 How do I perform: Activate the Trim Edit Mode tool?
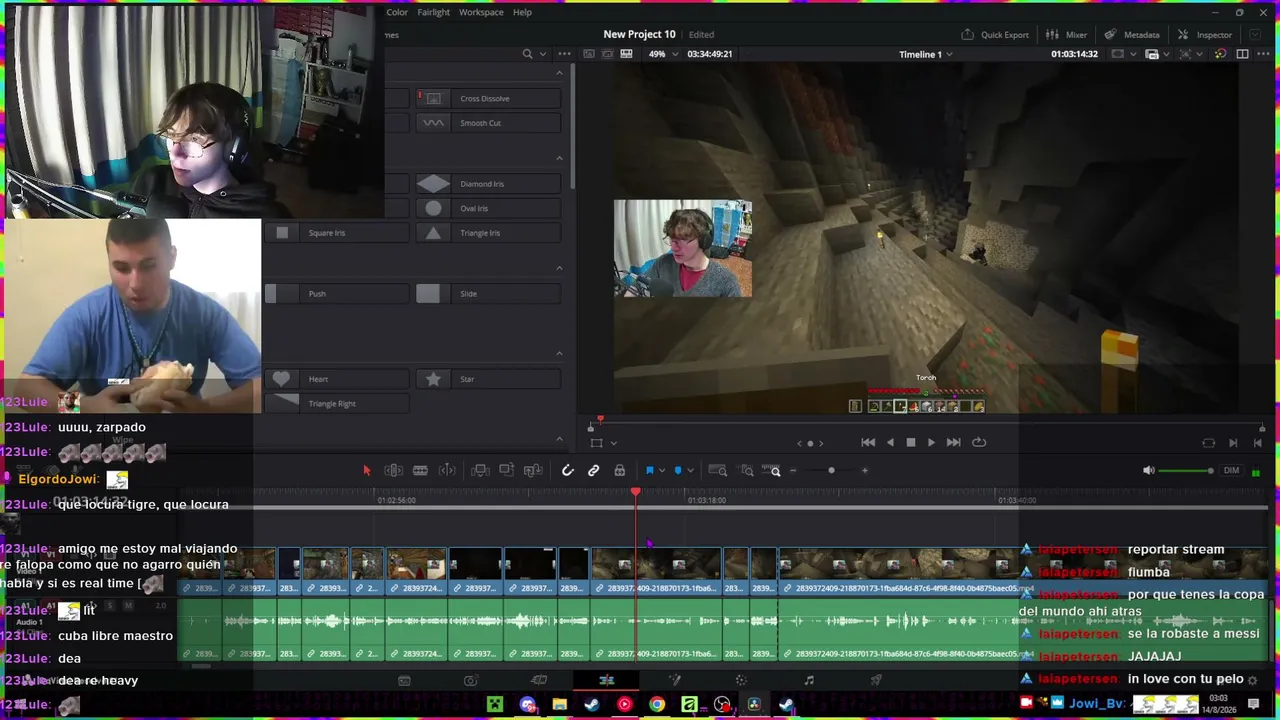[394, 471]
